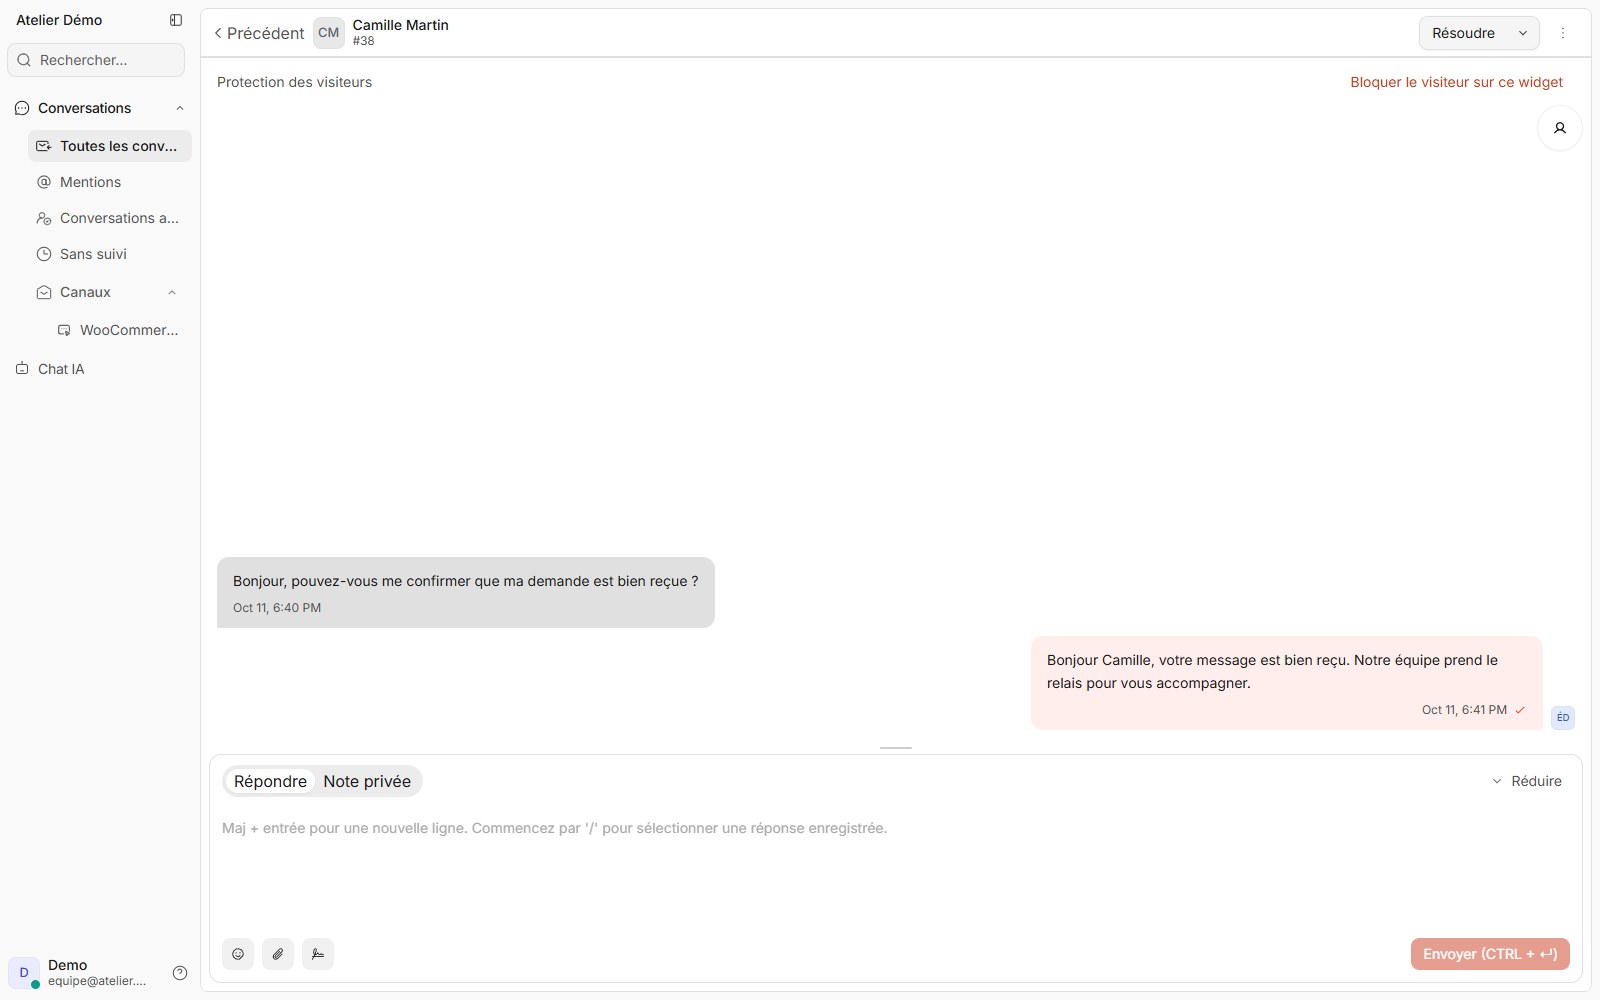Viewport: 1600px width, 1000px height.
Task: Click the search magnifier icon
Action: [x=24, y=60]
